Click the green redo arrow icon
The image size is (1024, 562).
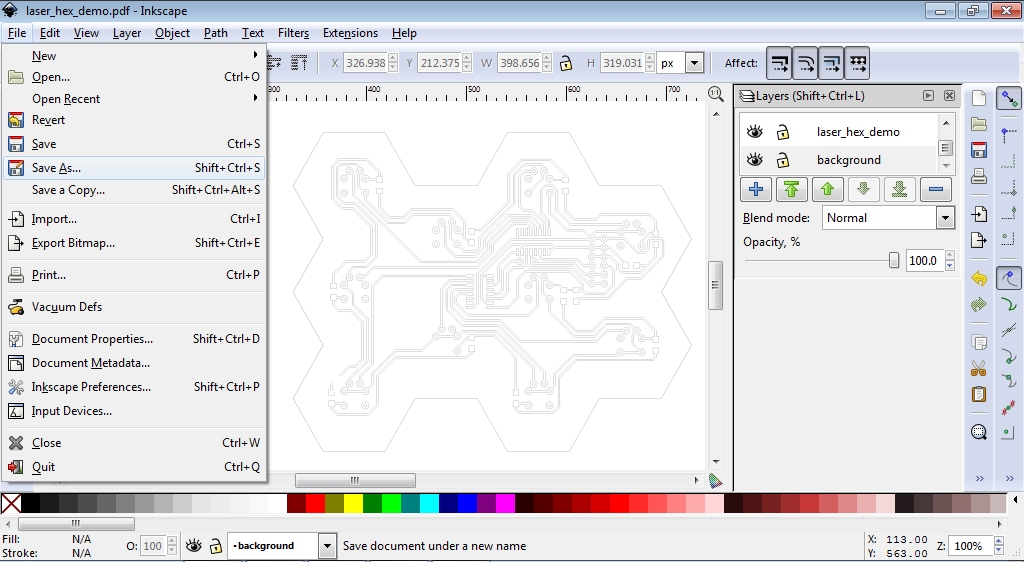[x=978, y=304]
